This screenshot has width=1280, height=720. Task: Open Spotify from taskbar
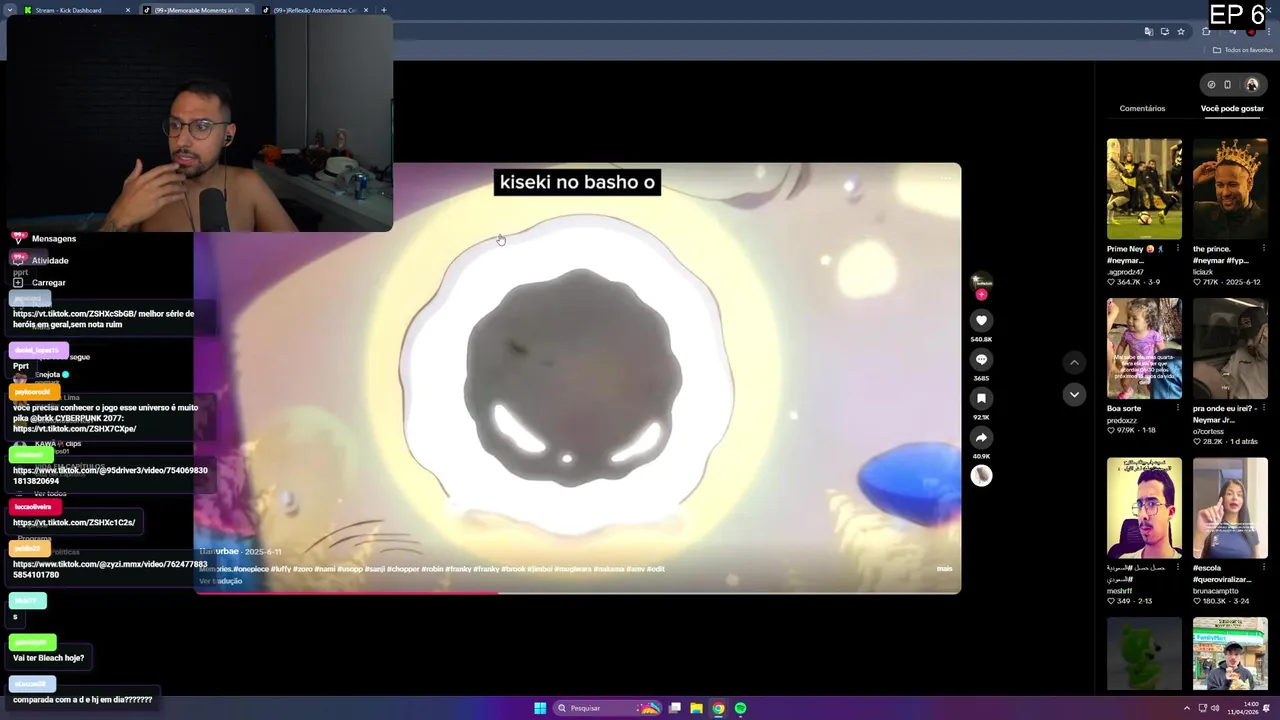click(740, 708)
